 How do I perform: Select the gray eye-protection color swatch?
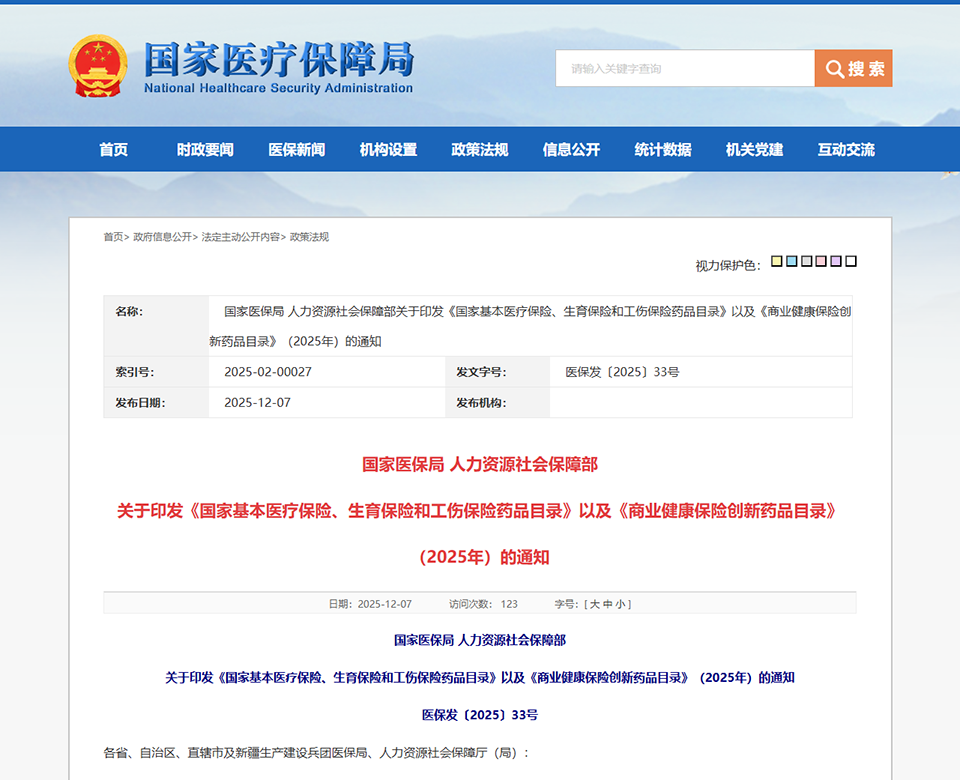pyautogui.click(x=806, y=260)
